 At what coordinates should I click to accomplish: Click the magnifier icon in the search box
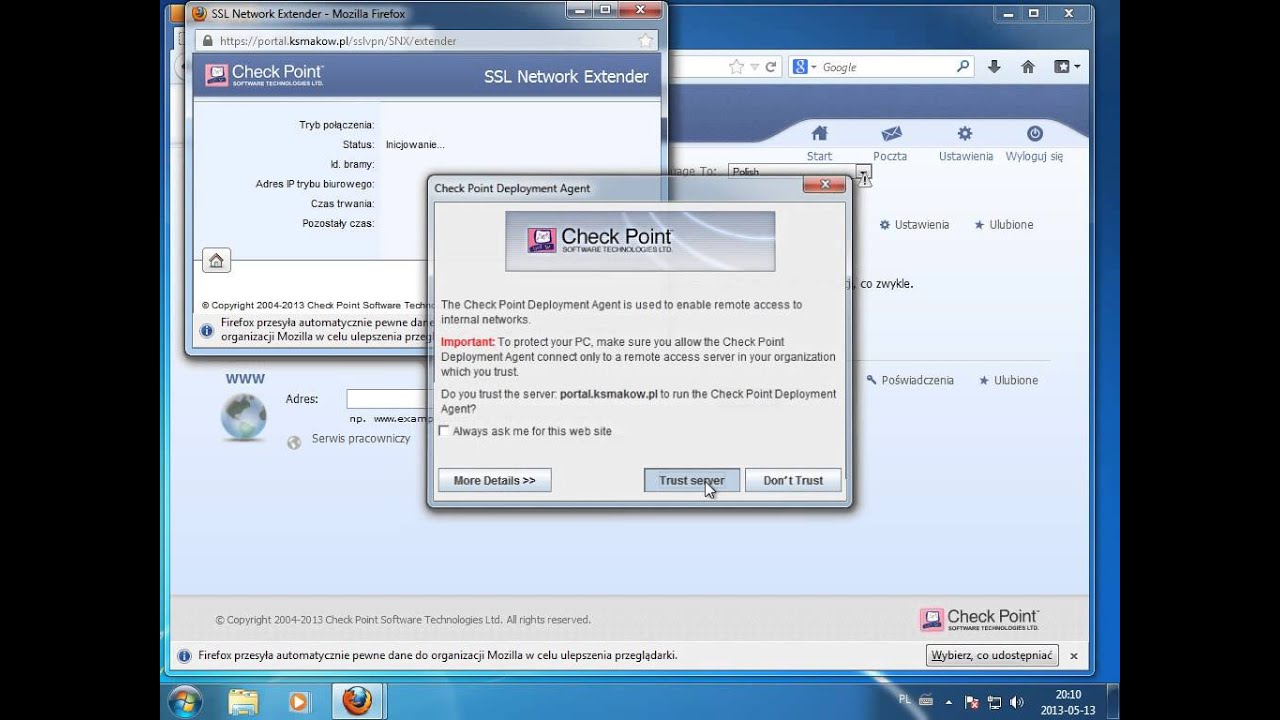pyautogui.click(x=963, y=67)
